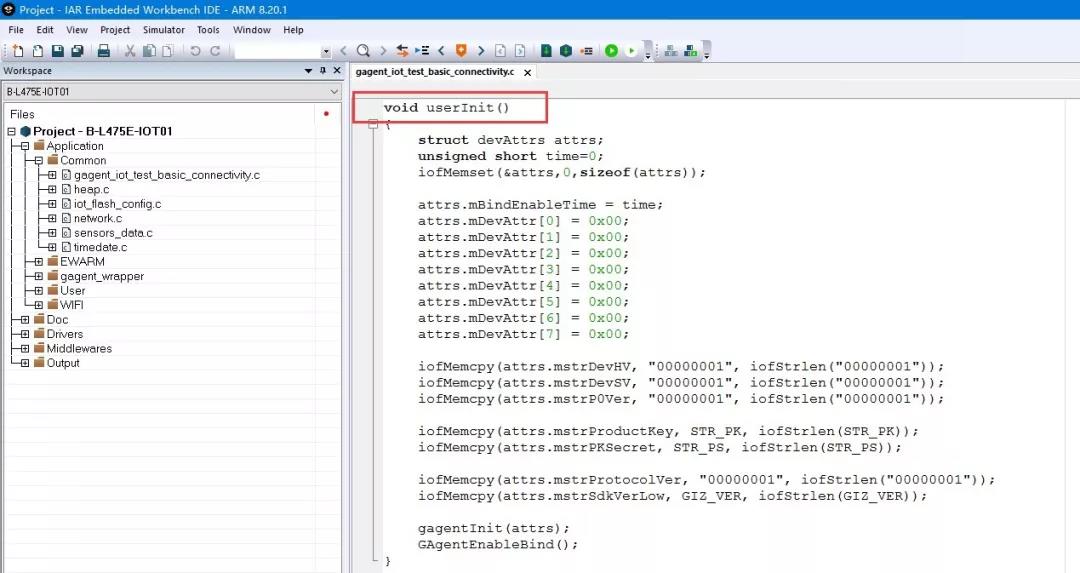
Task: Open the quick search dropdown arrow
Action: pyautogui.click(x=326, y=52)
